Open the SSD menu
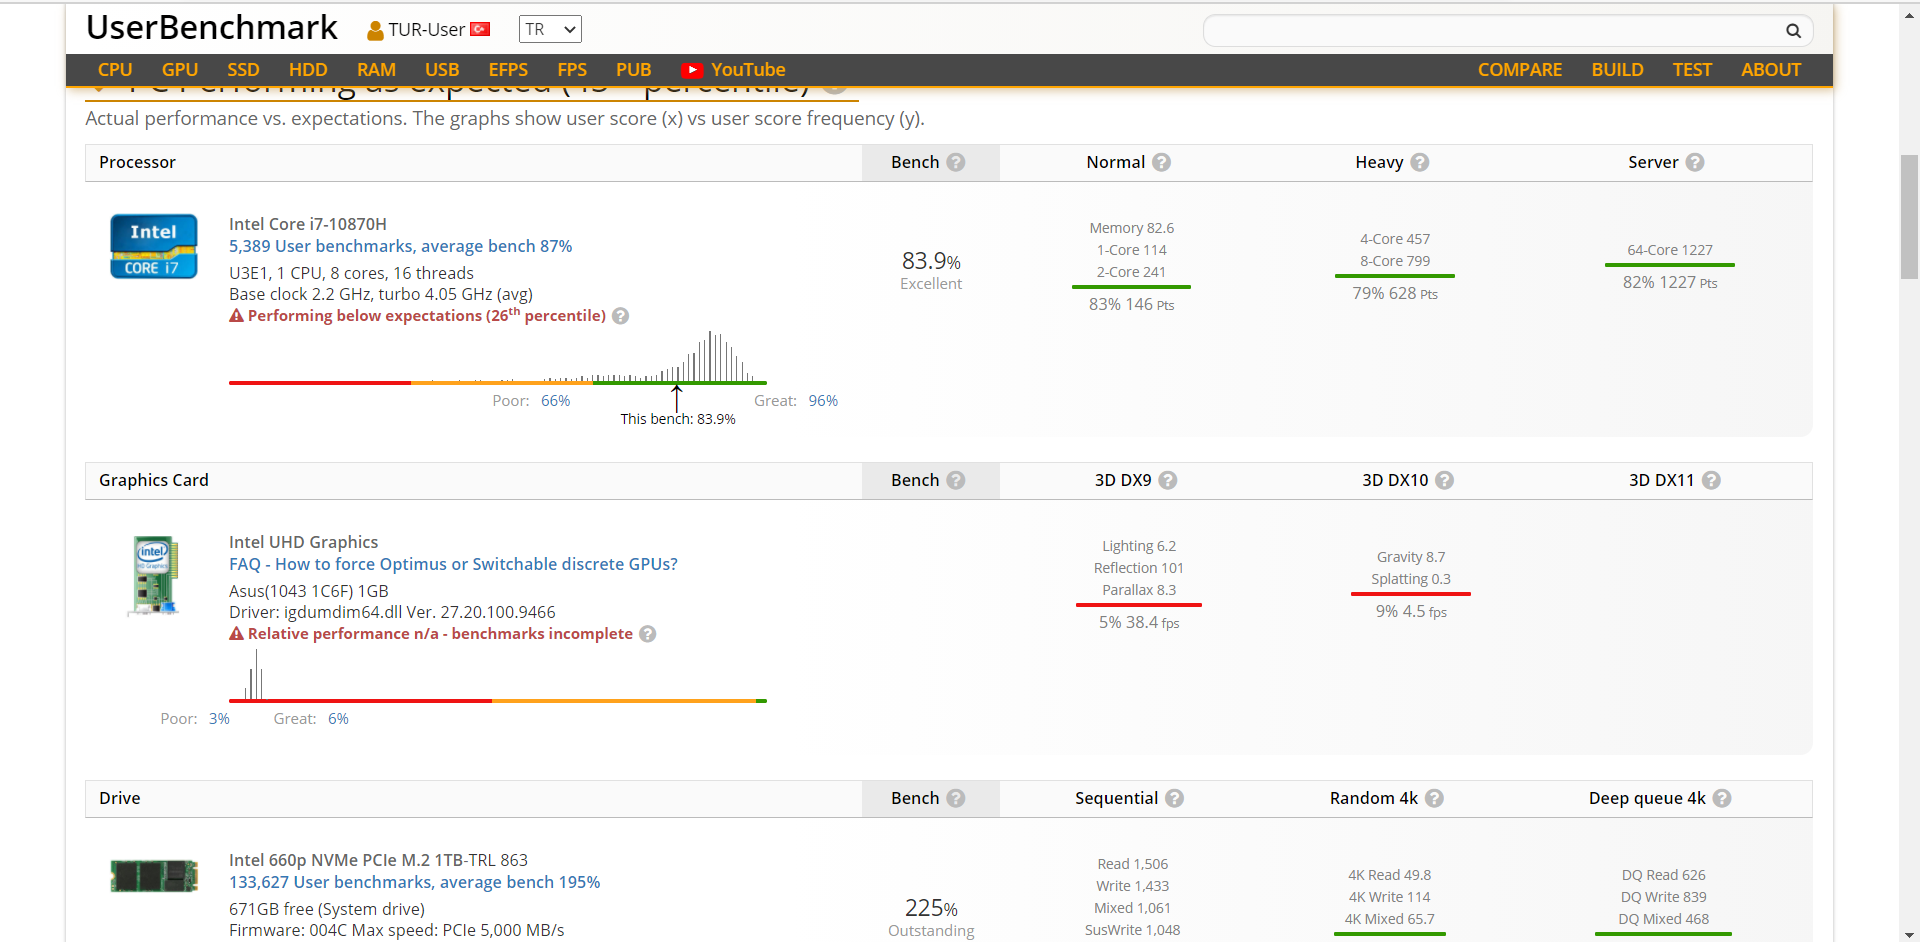This screenshot has height=942, width=1920. pyautogui.click(x=243, y=70)
